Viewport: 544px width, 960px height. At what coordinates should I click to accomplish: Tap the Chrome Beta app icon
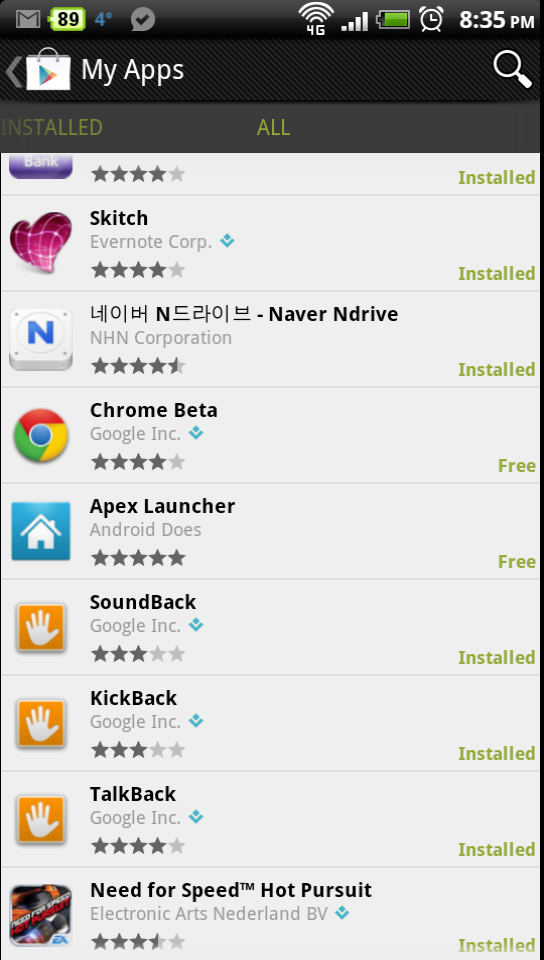[x=40, y=435]
